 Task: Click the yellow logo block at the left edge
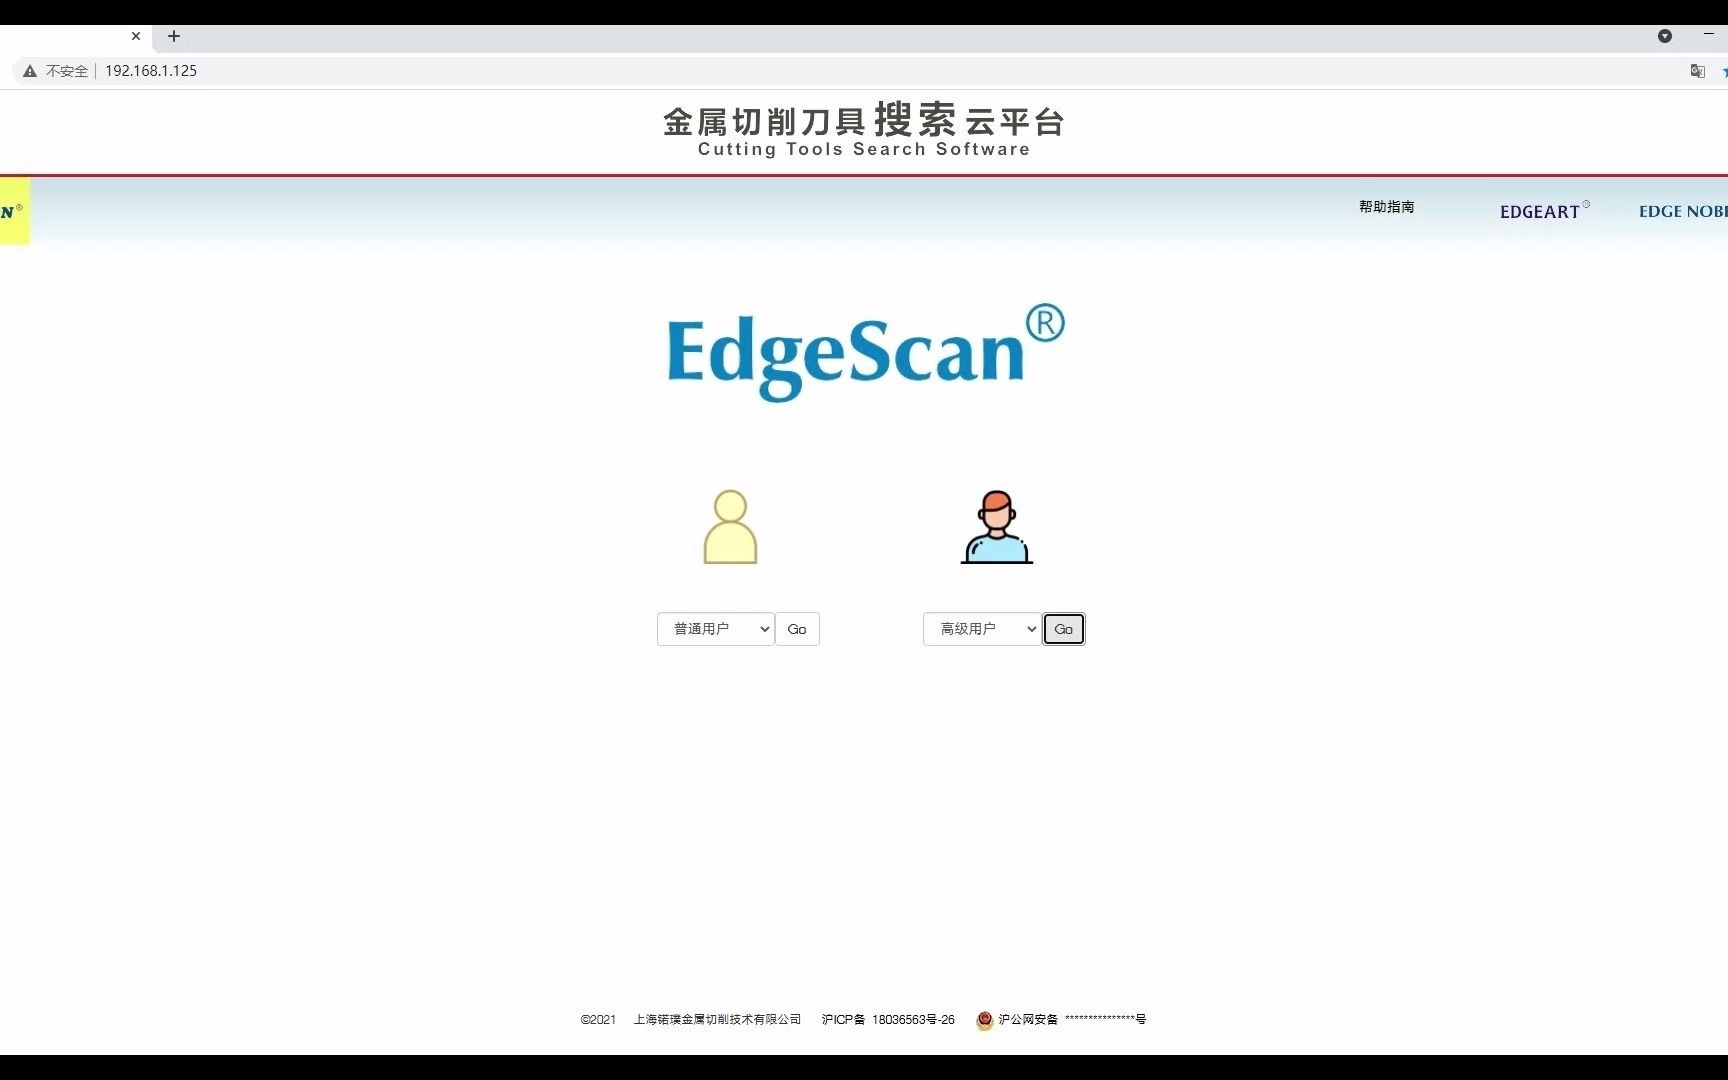coord(14,211)
